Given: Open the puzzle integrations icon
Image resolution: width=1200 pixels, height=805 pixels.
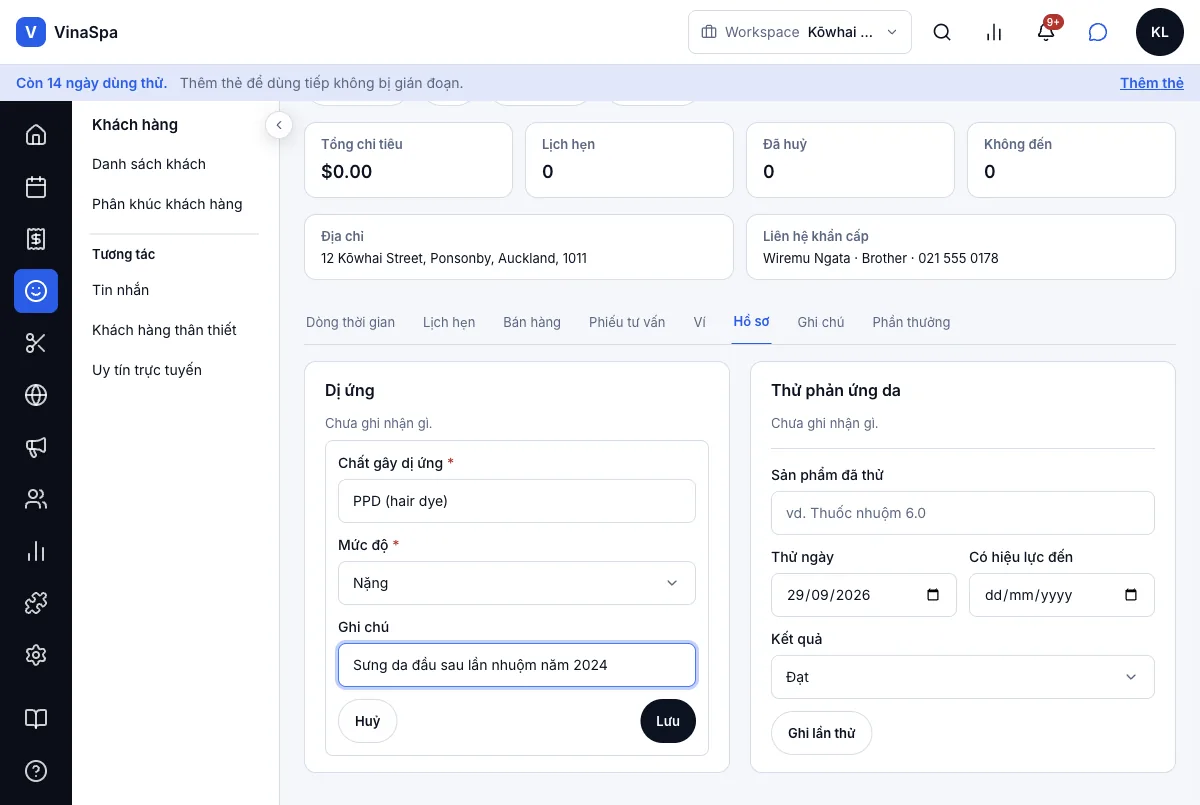Looking at the screenshot, I should (x=36, y=603).
